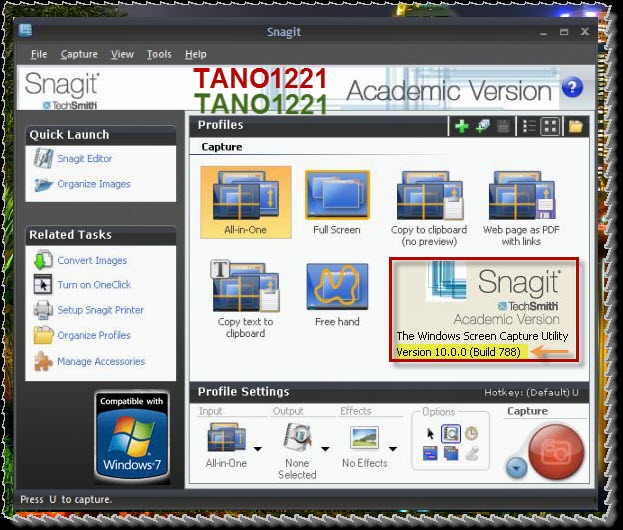623x530 pixels.
Task: Click the Organize Profiles folder icon
Action: (43, 335)
